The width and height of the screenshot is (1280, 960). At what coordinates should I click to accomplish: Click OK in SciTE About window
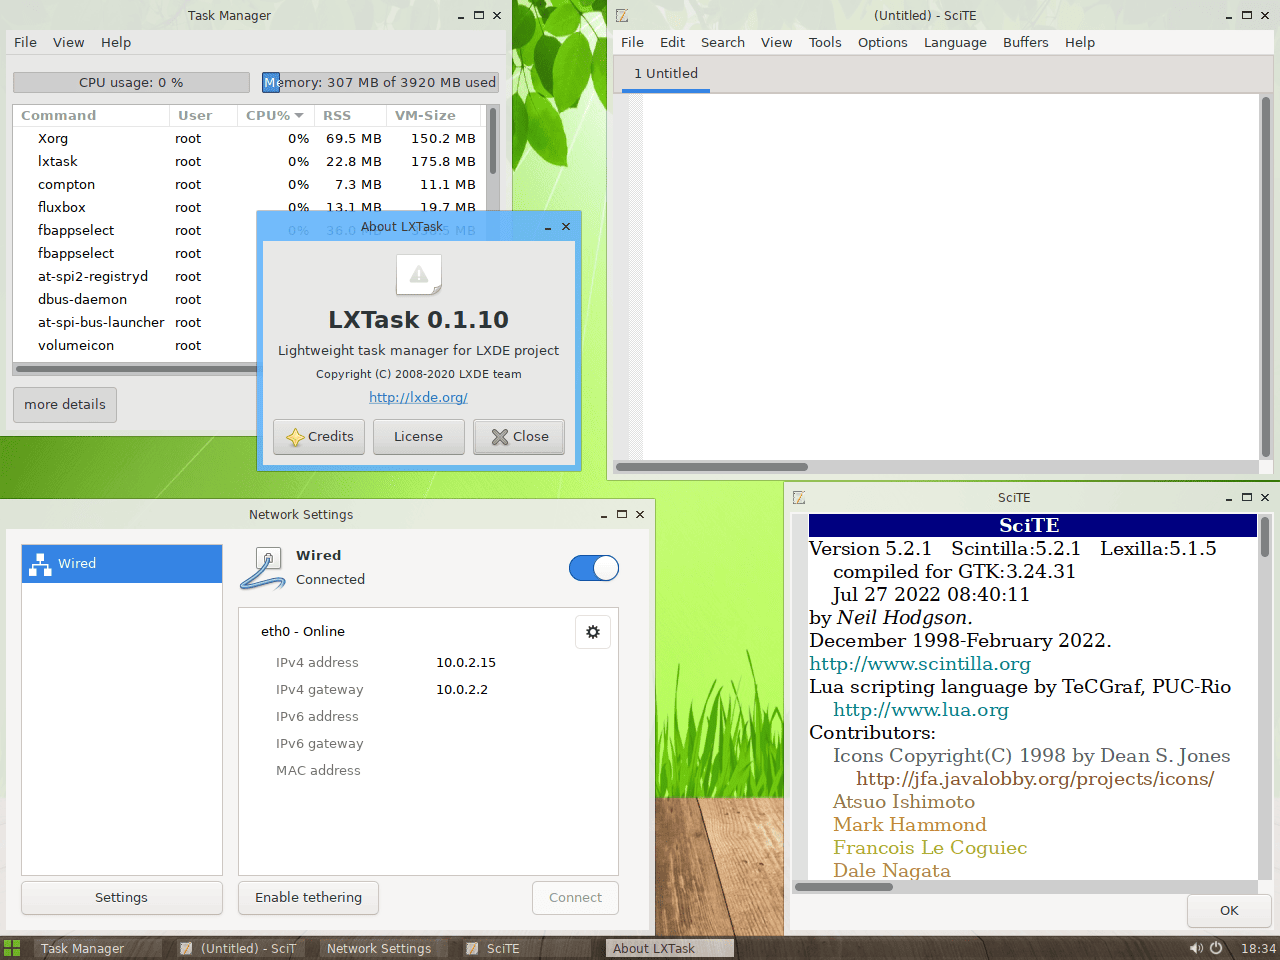[x=1229, y=911]
